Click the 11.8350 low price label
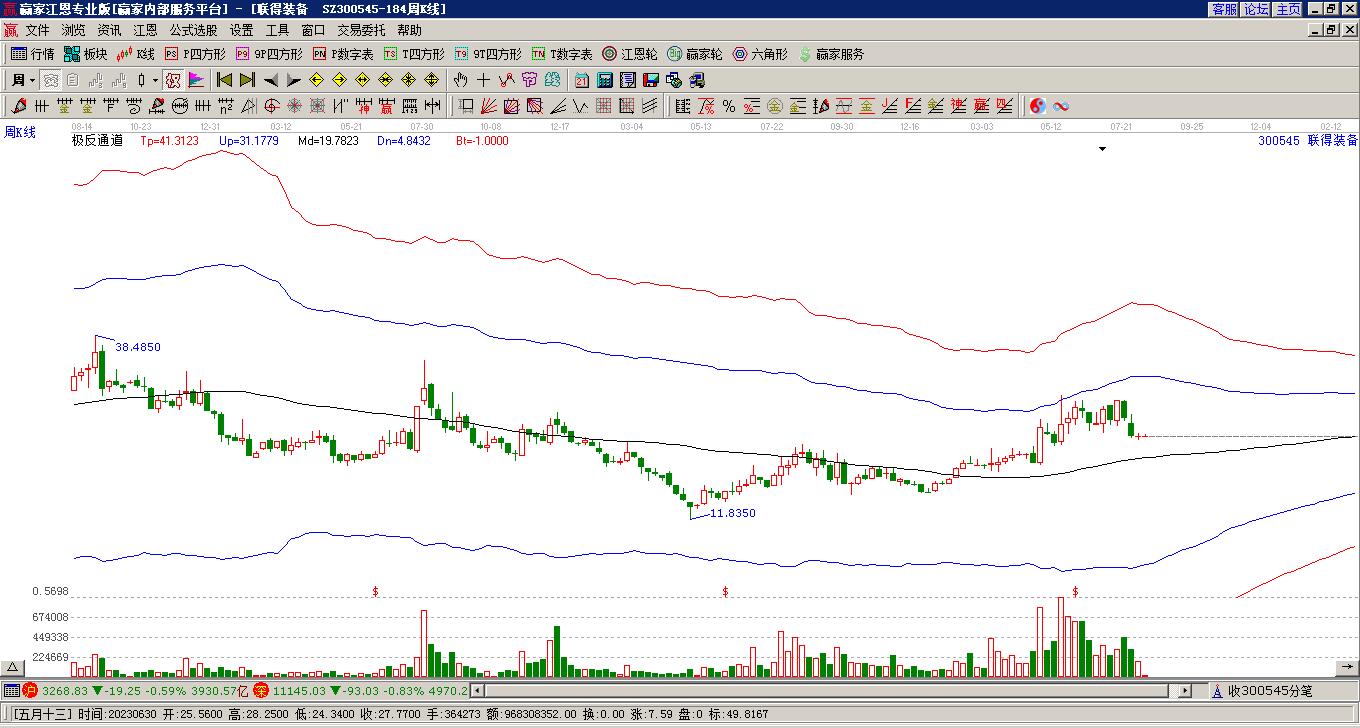This screenshot has width=1360, height=728. 733,513
